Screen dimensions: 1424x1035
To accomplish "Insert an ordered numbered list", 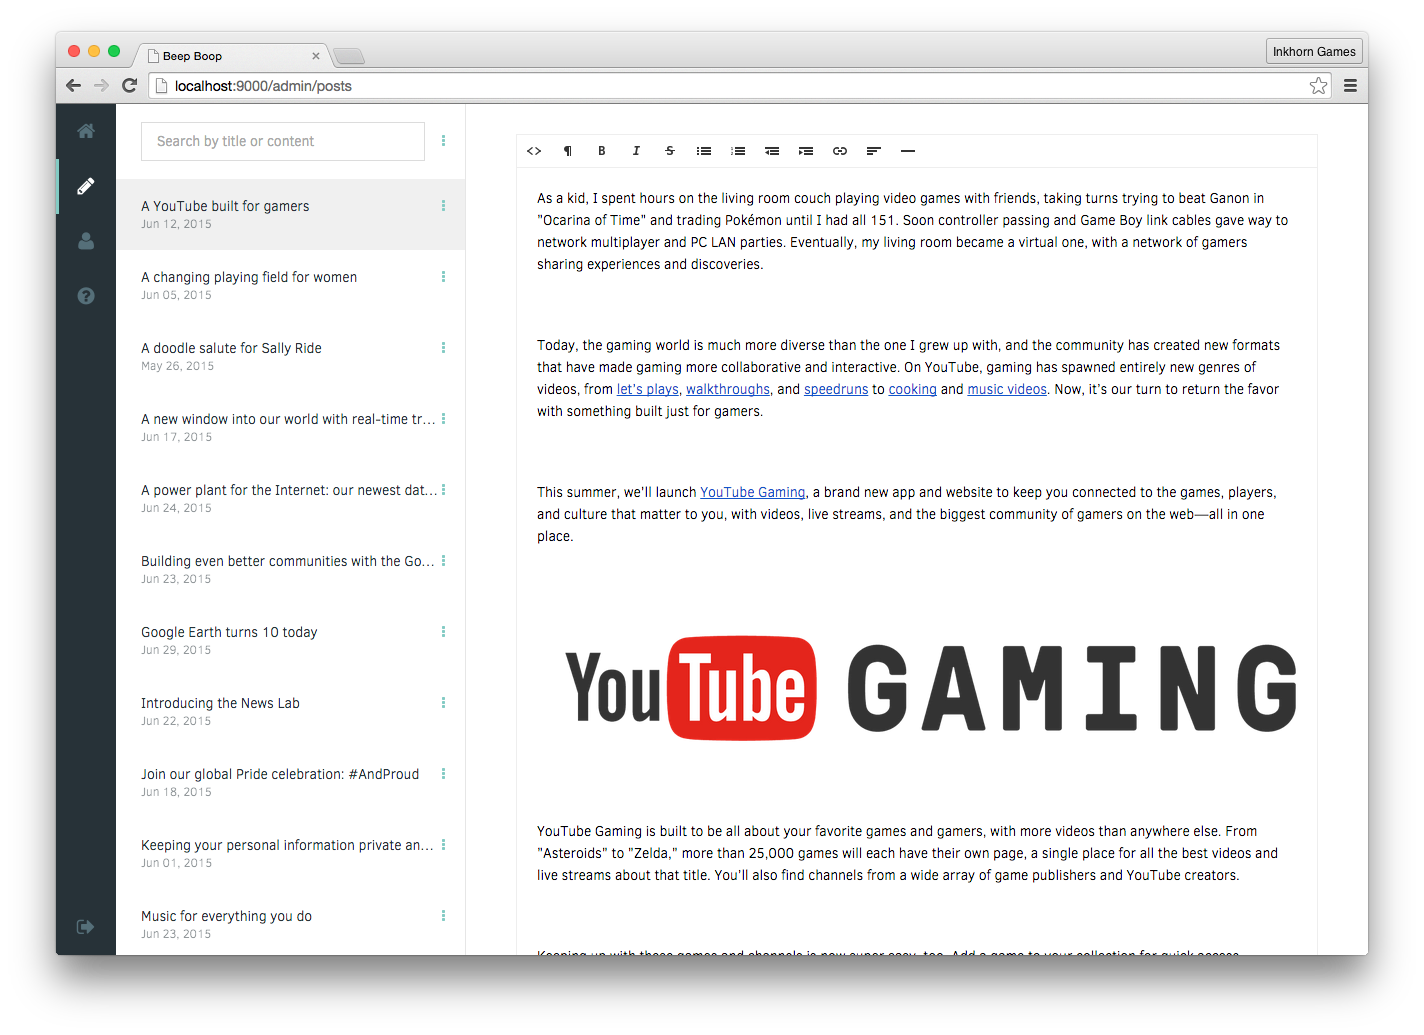I will coord(738,151).
